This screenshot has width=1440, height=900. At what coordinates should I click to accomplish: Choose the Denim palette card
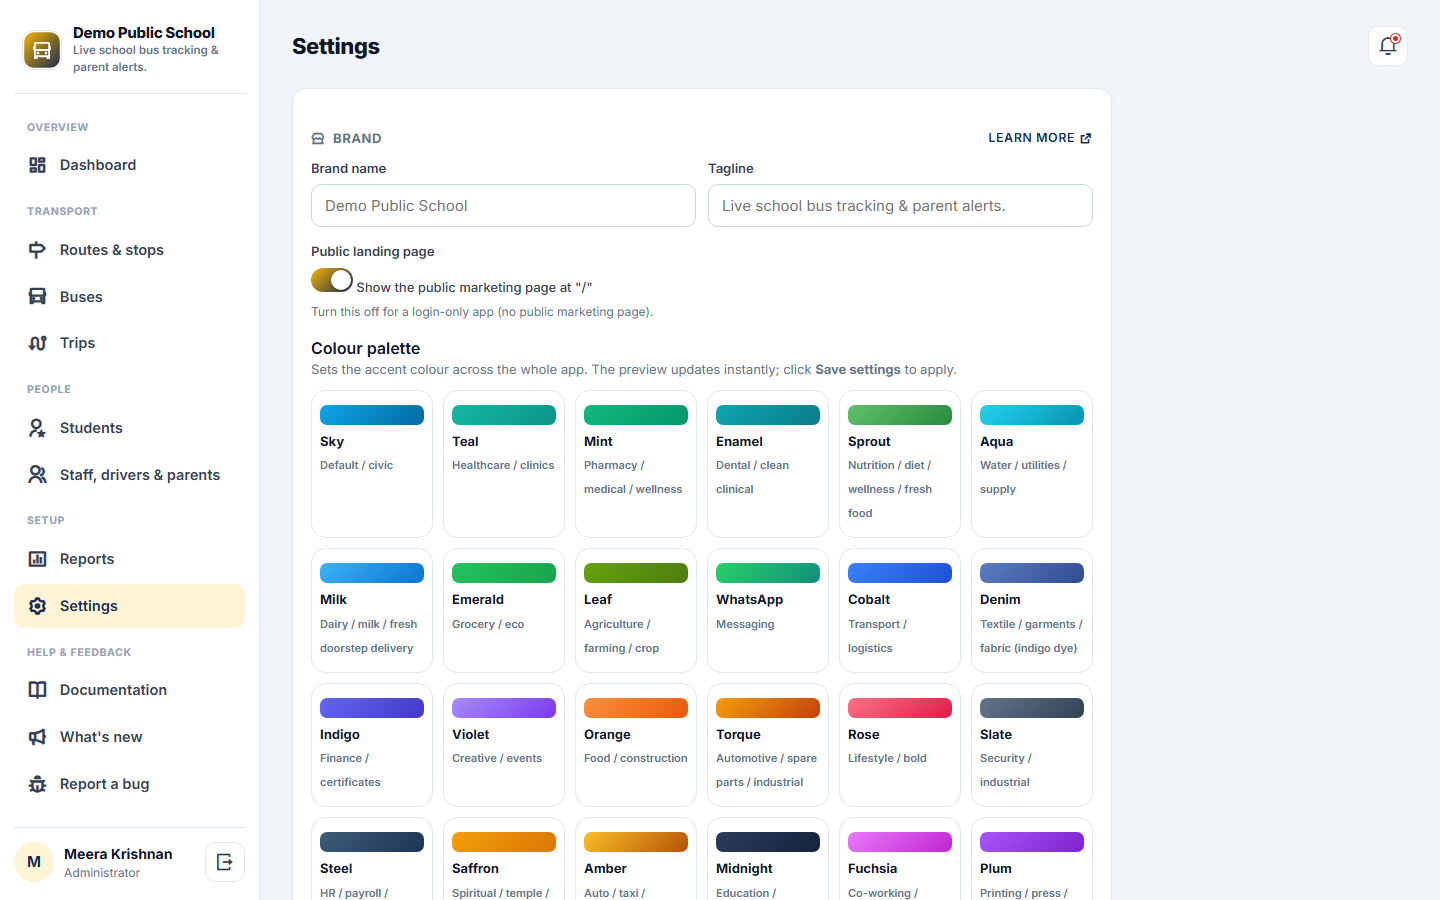1032,610
